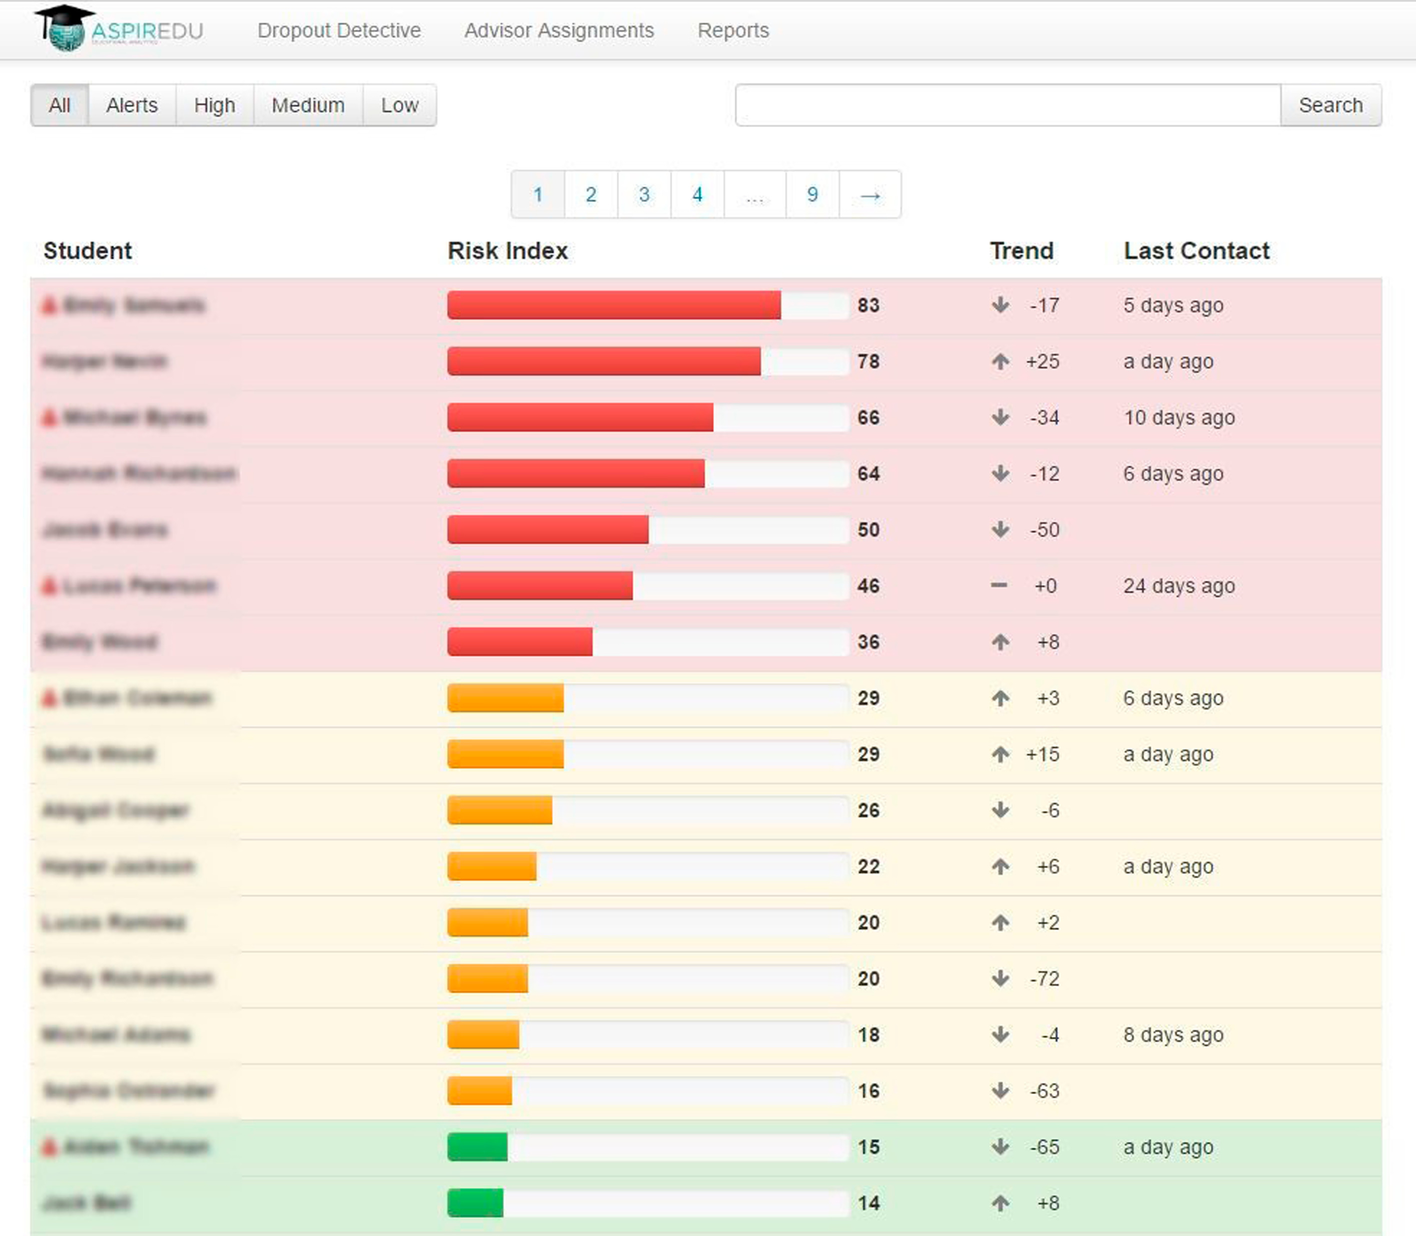Click the Search button
The height and width of the screenshot is (1236, 1416).
1331,105
